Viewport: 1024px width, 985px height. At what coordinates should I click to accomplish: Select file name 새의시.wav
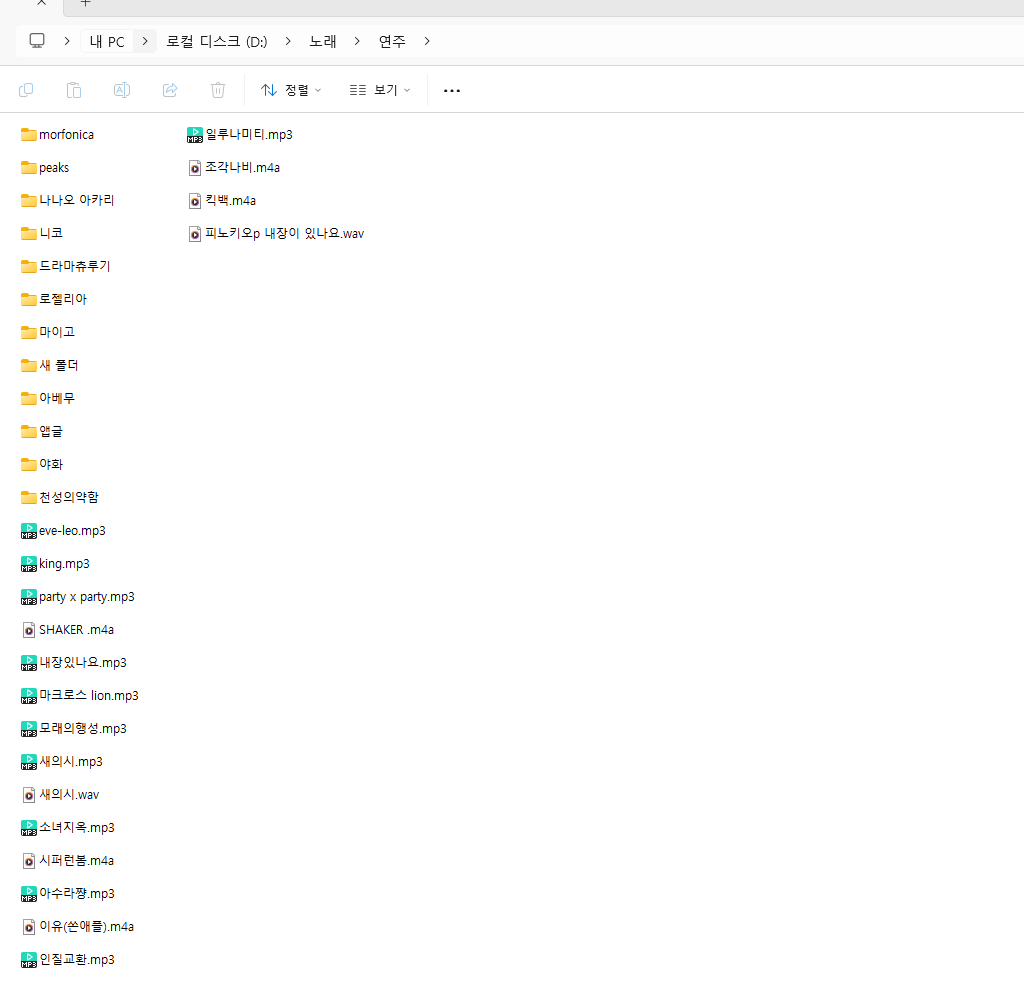69,795
